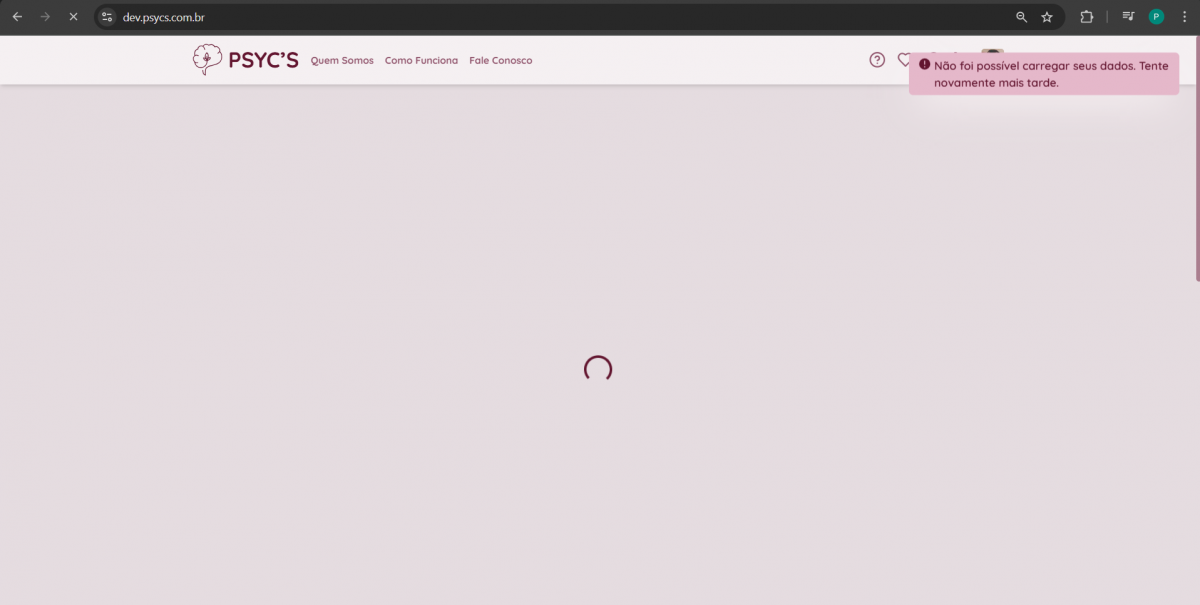Open the browser zoom magnifier icon
The height and width of the screenshot is (605, 1200).
[1021, 17]
